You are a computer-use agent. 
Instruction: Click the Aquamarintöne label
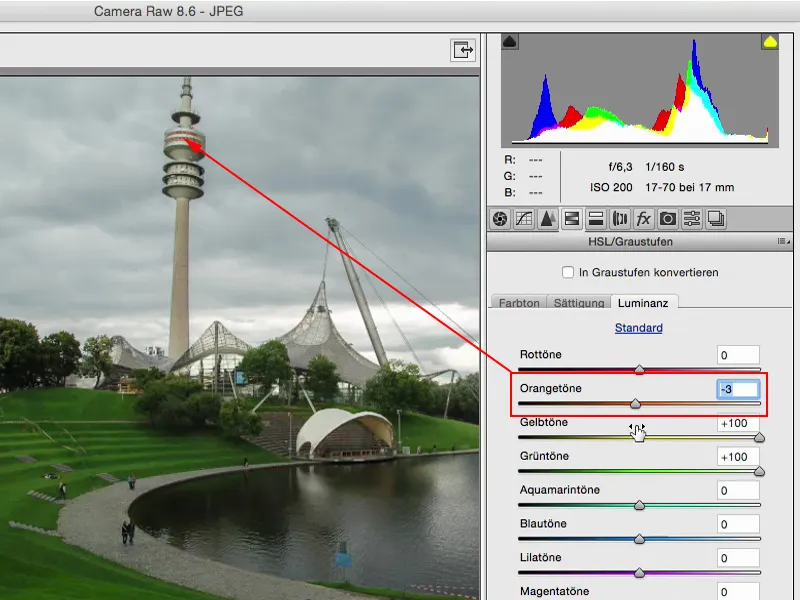[x=560, y=490]
